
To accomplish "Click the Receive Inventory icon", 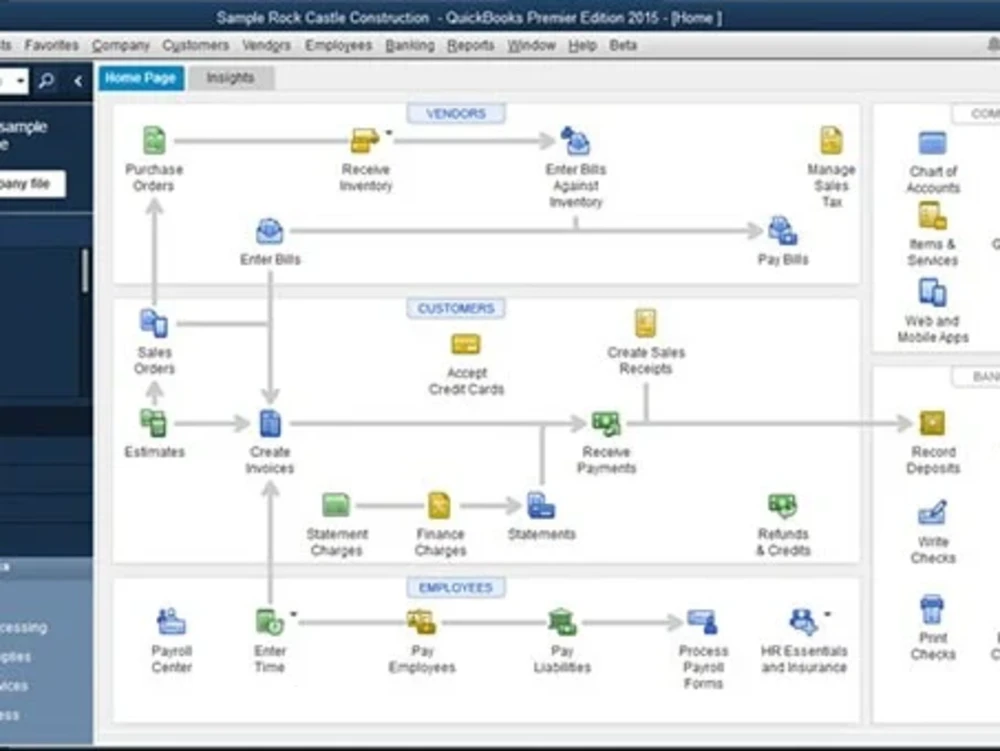I will [x=365, y=141].
